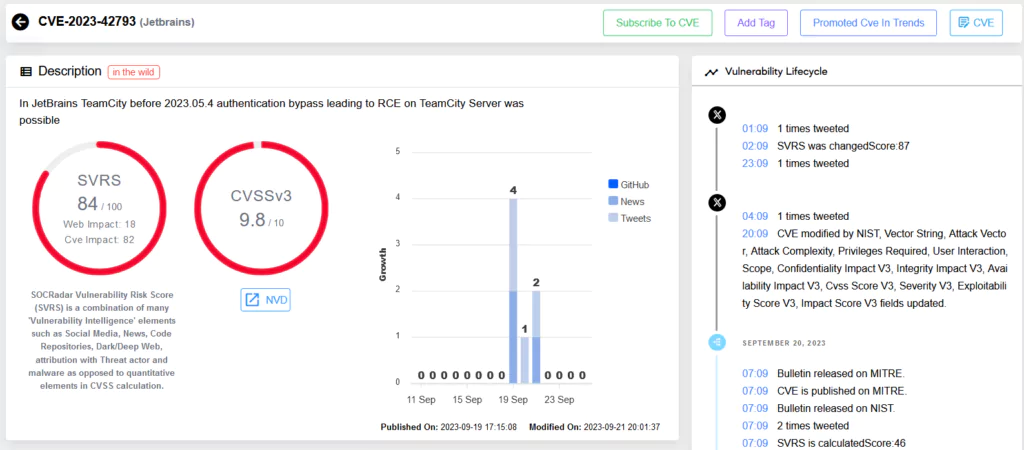Viewport: 1024px width, 450px height.
Task: Toggle the GitHub legend swatch
Action: click(613, 185)
